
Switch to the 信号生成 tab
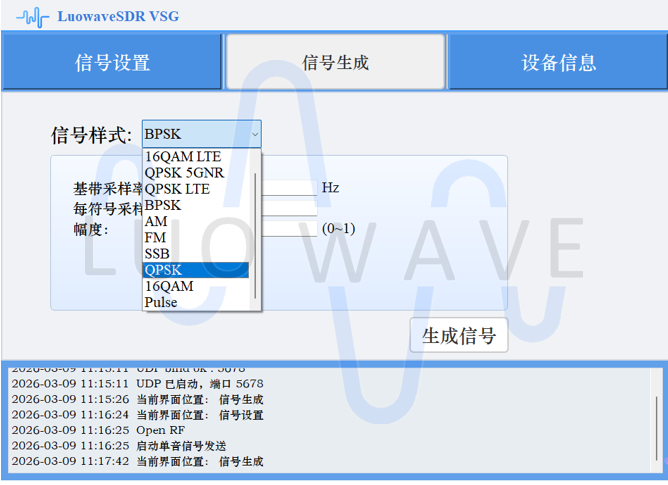click(335, 63)
